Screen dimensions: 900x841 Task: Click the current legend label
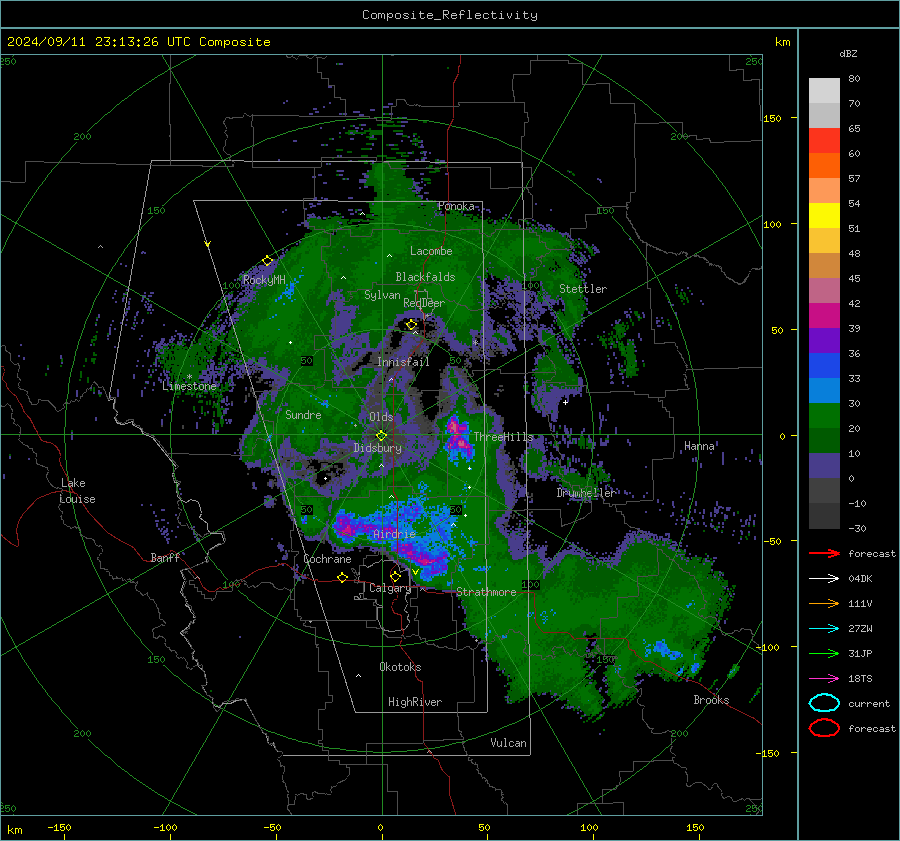tap(869, 704)
